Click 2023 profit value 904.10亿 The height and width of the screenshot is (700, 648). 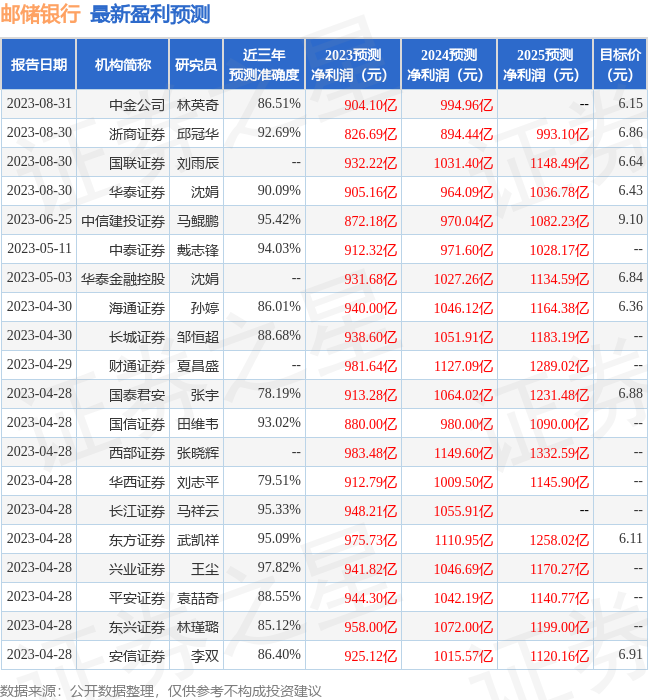(370, 105)
